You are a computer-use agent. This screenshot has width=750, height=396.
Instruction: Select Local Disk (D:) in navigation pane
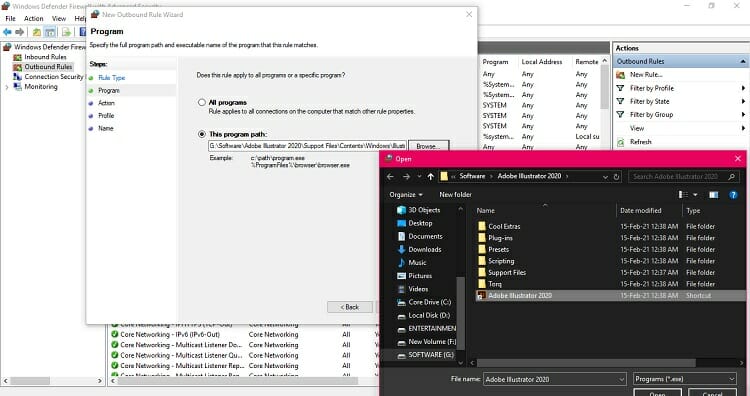pos(429,316)
